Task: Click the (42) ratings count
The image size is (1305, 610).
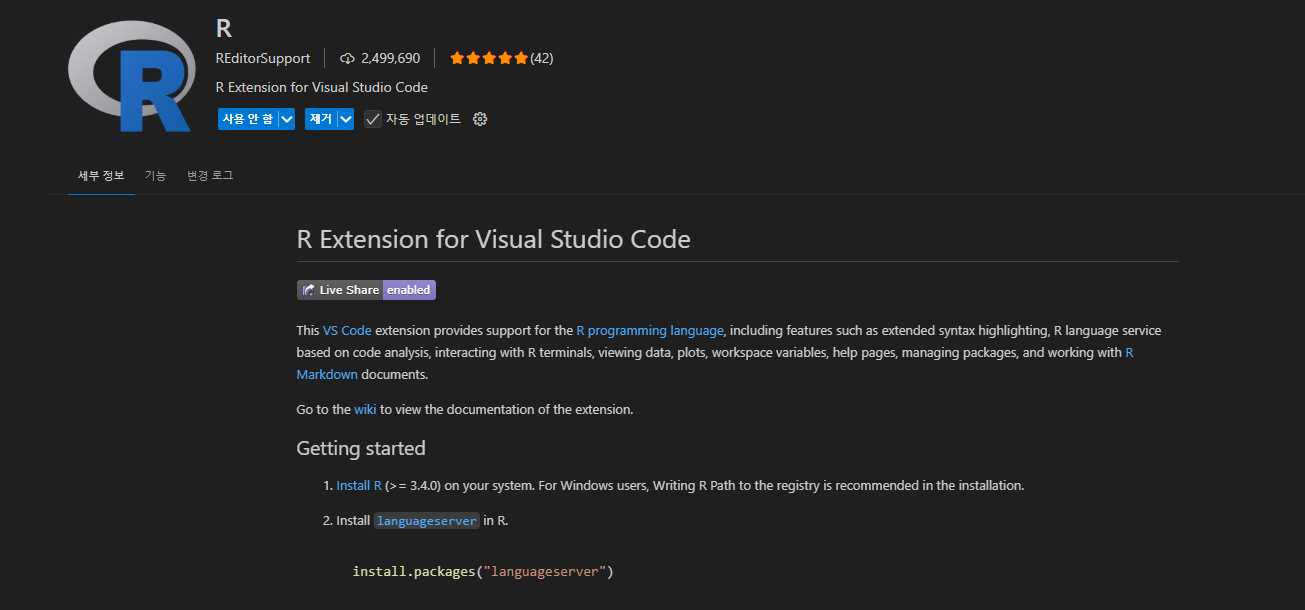Action: 541,58
